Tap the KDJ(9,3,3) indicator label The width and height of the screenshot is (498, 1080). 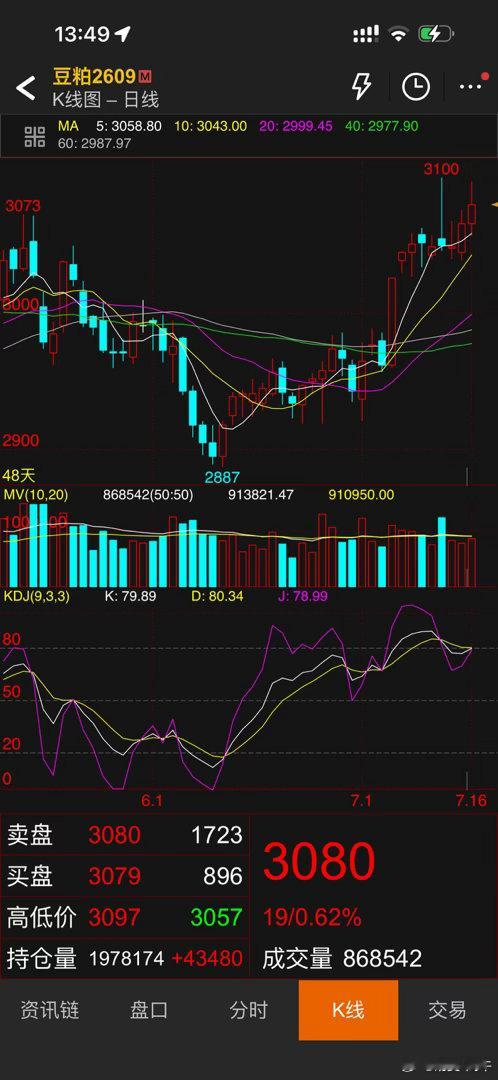click(x=37, y=596)
